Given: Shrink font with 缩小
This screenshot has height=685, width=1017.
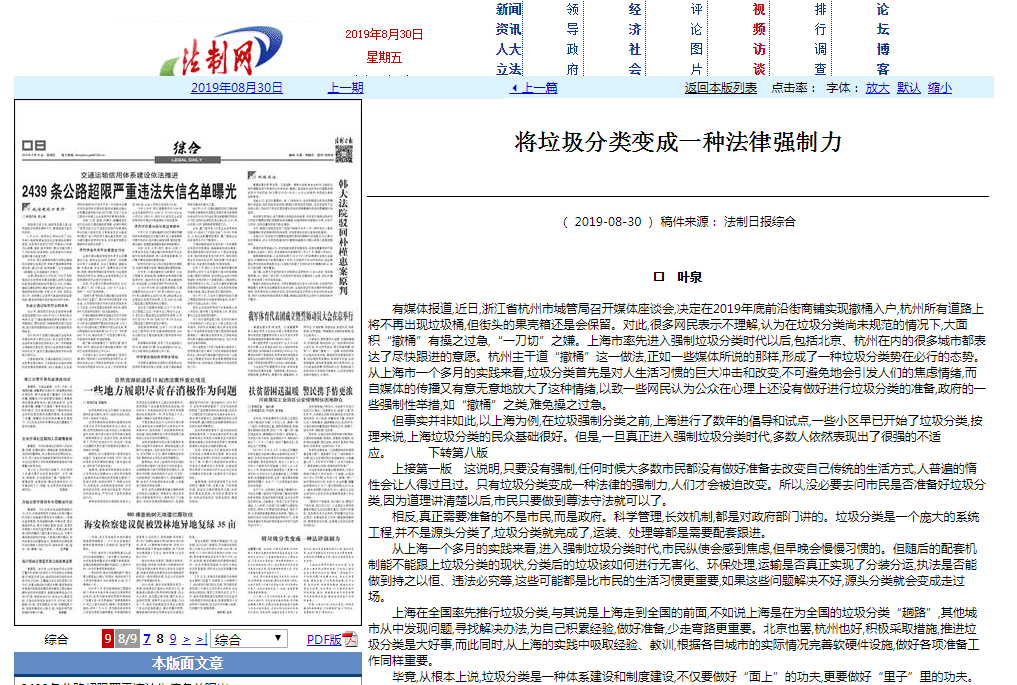Looking at the screenshot, I should [939, 87].
